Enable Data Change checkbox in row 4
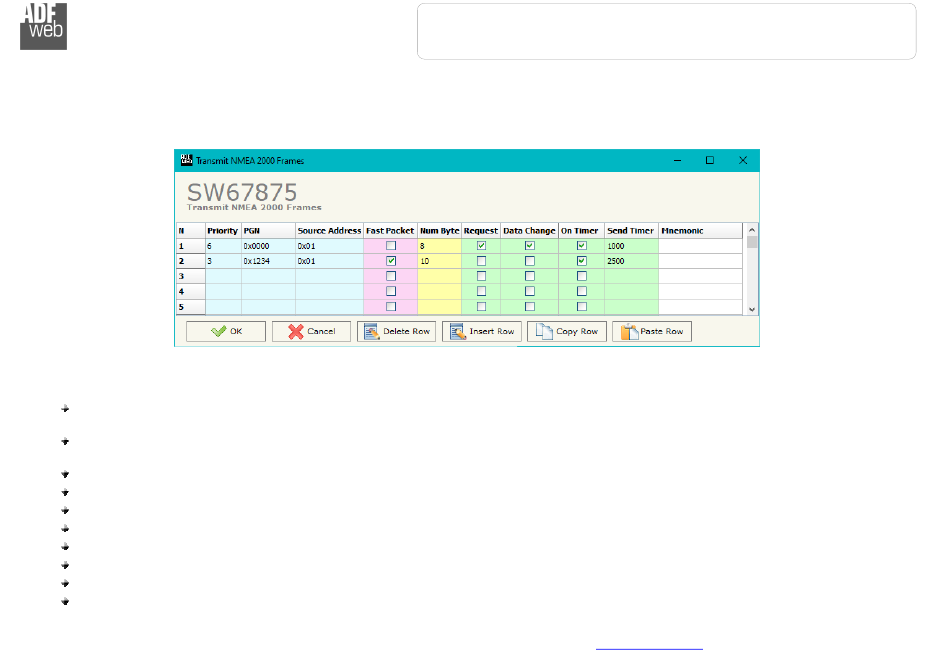950x654 pixels. tap(530, 292)
